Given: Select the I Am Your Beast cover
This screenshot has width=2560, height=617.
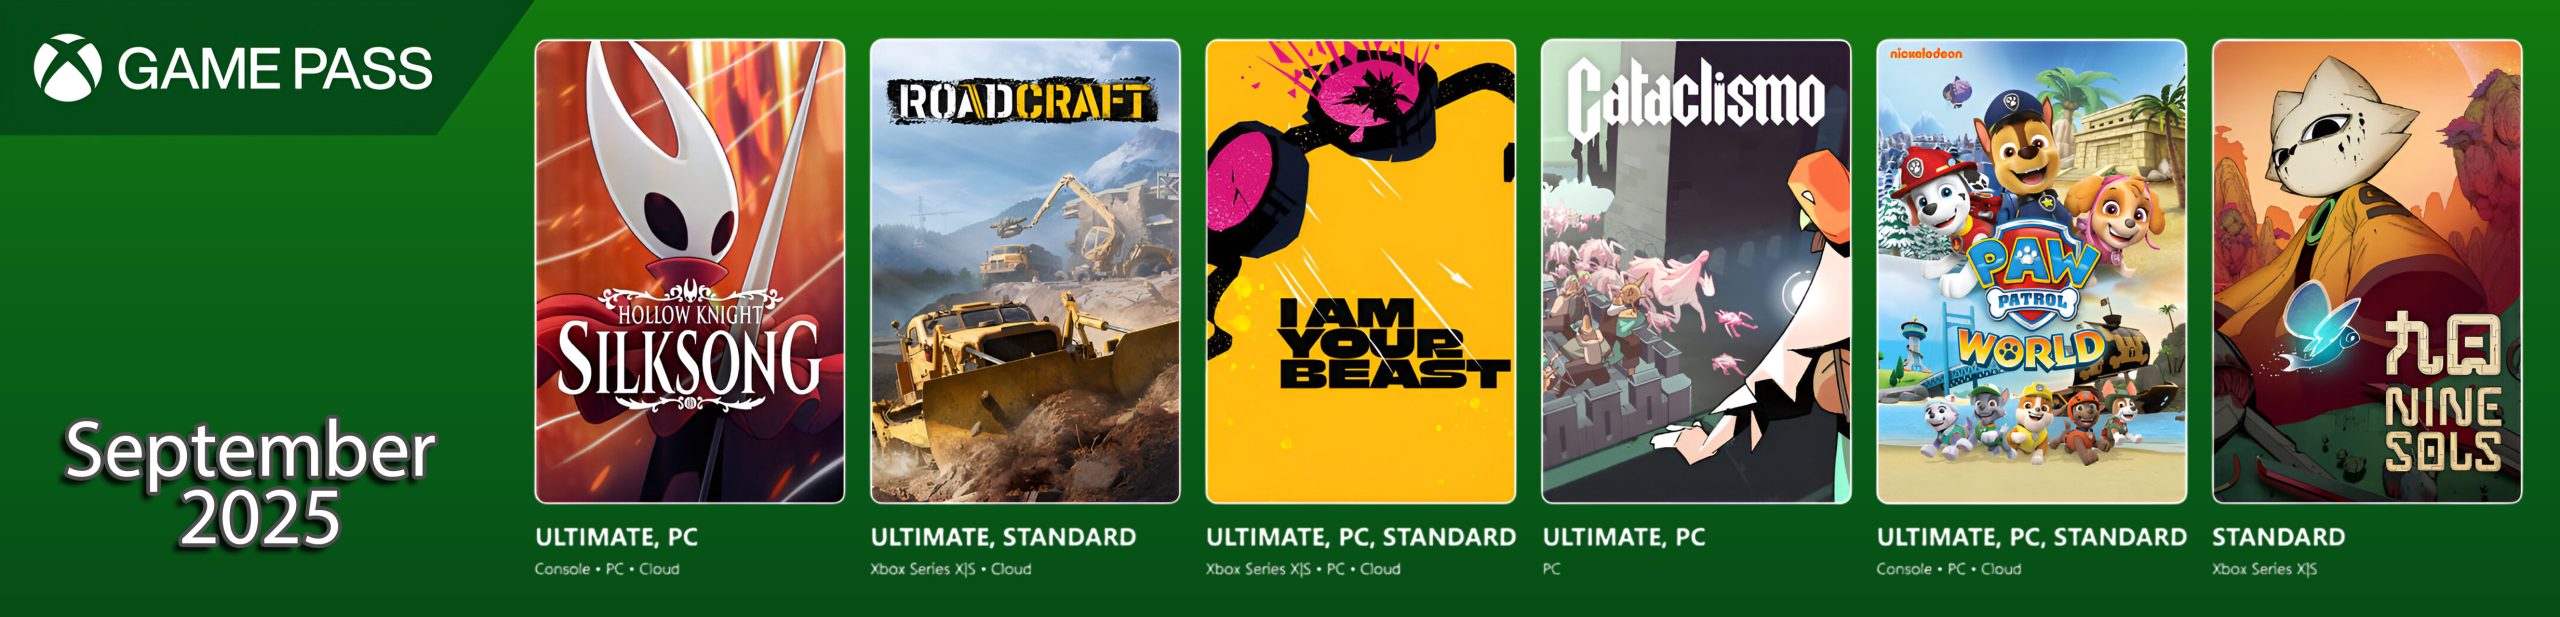Looking at the screenshot, I should (1360, 271).
